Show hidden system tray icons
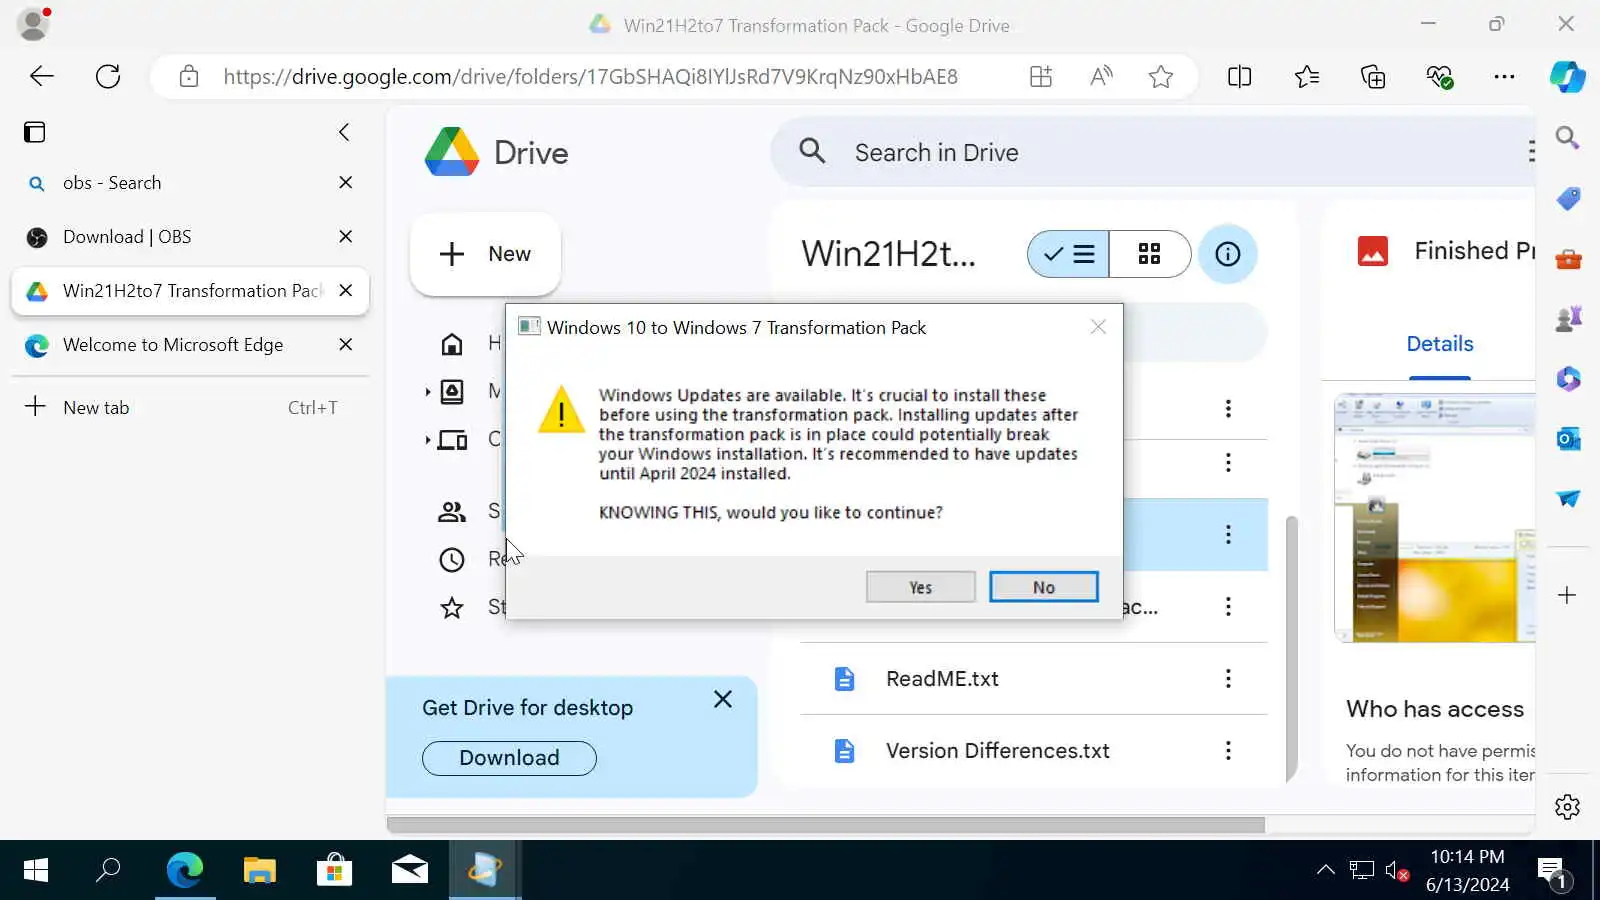Image resolution: width=1600 pixels, height=900 pixels. 1325,870
